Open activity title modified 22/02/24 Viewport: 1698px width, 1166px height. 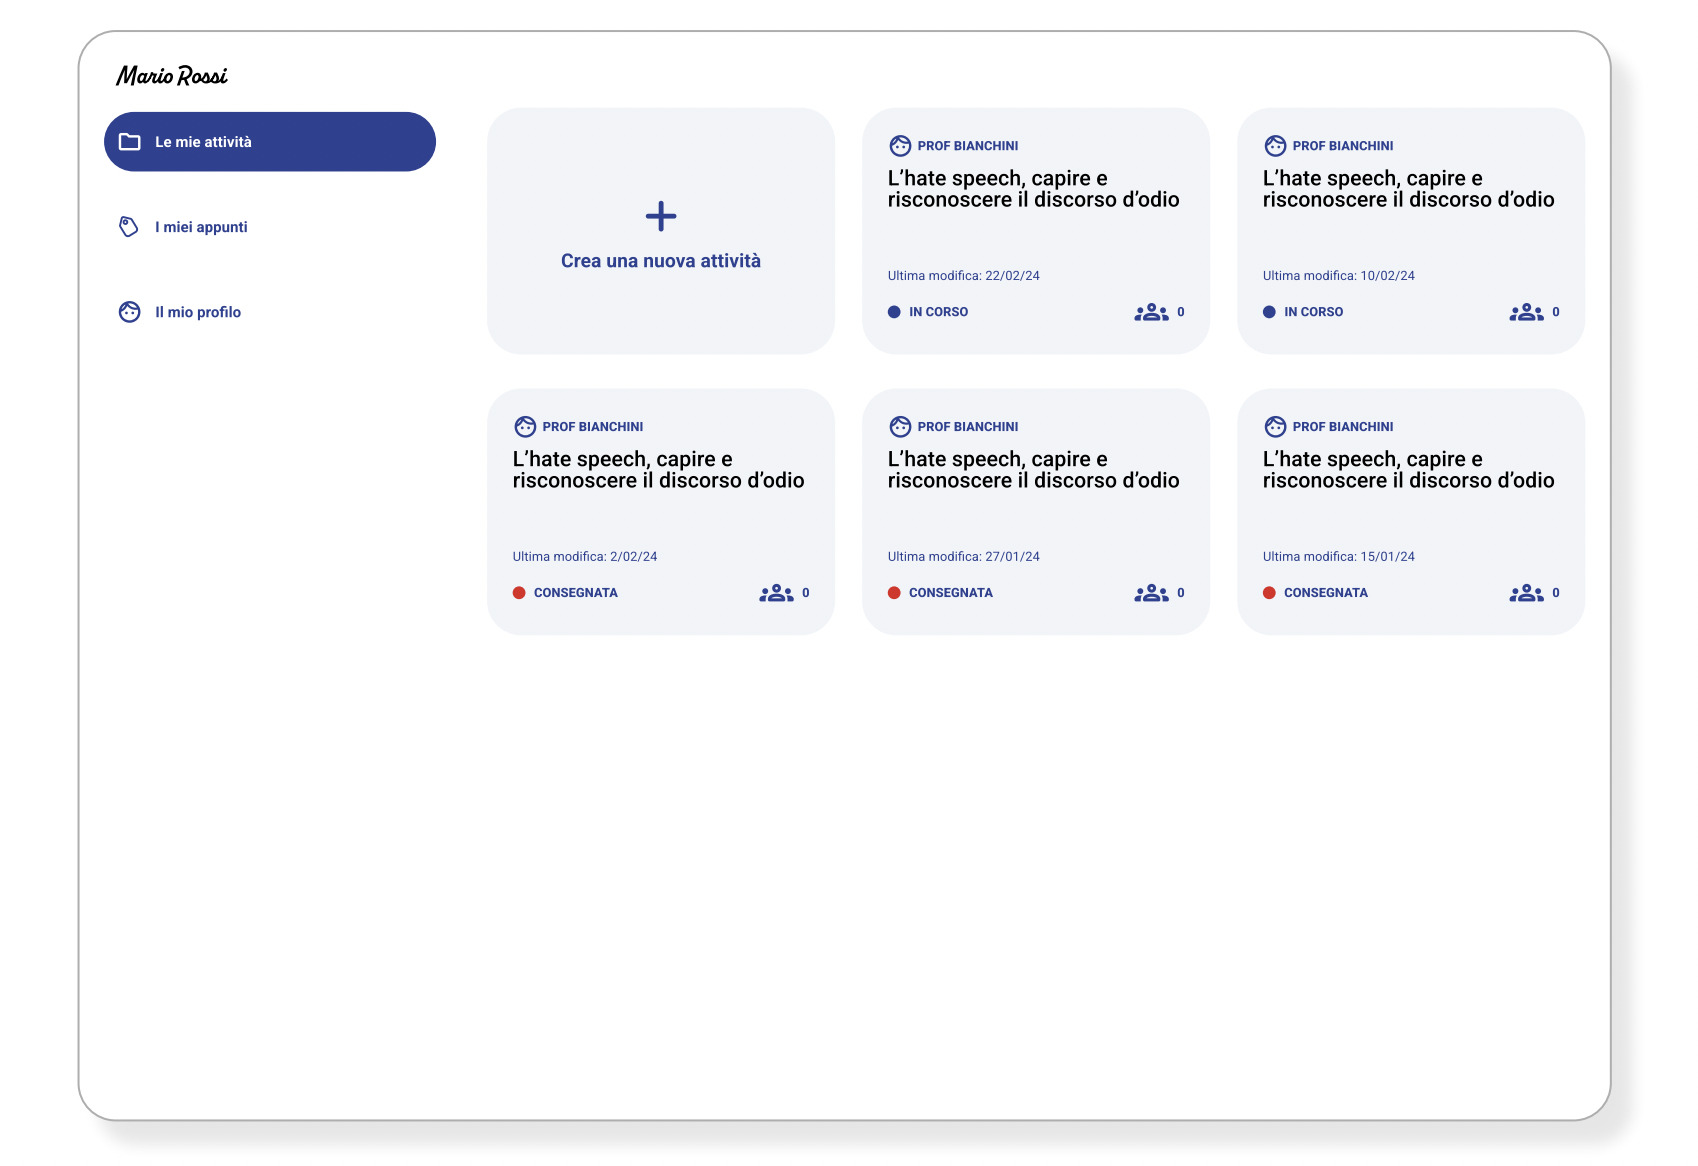click(x=1033, y=189)
